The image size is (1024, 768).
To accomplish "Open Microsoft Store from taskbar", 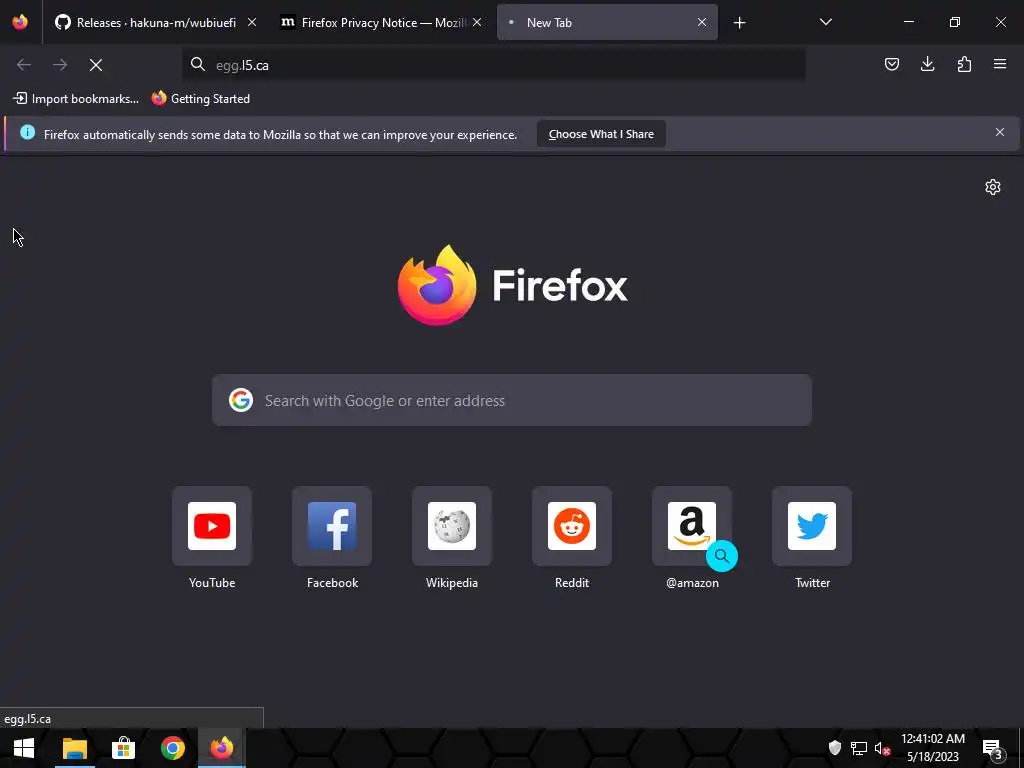I will click(123, 748).
